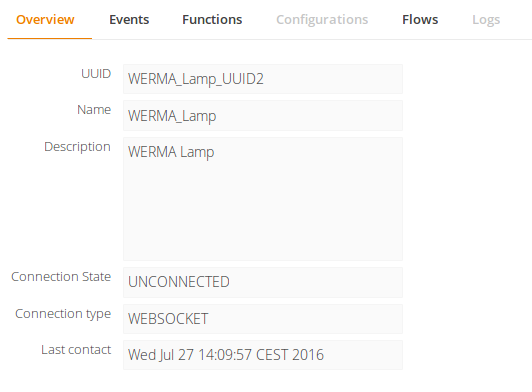Click the UUID field showing WERMA_Lamp_UUID2
Viewport: 532px width, 392px height.
(x=263, y=79)
